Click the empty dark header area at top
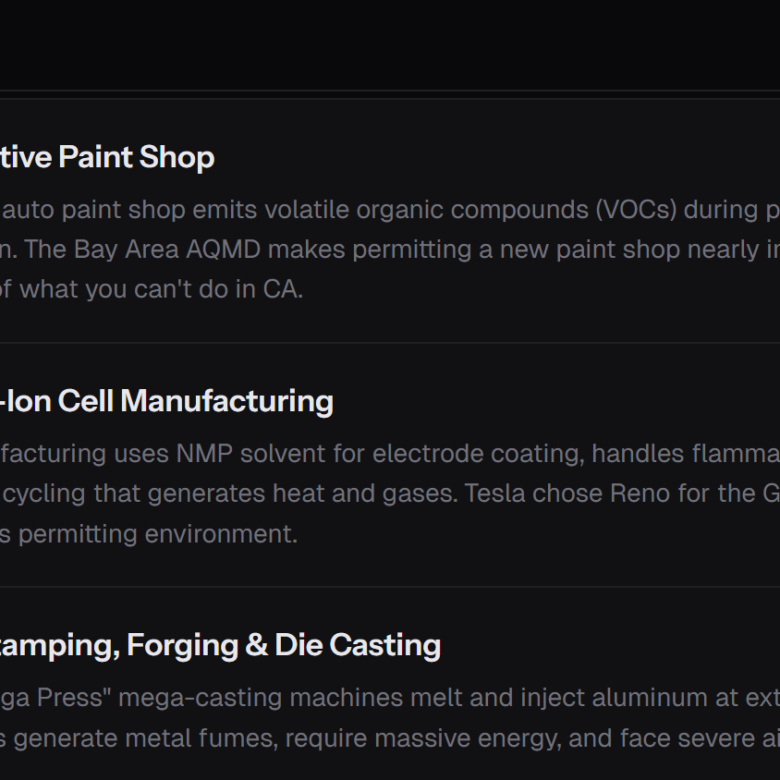 click(x=390, y=45)
